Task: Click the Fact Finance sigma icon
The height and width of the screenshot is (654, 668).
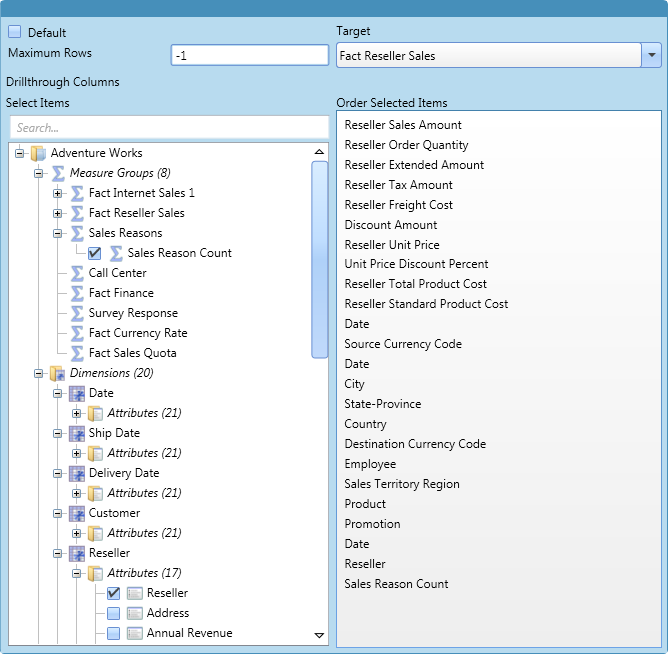Action: click(x=77, y=293)
